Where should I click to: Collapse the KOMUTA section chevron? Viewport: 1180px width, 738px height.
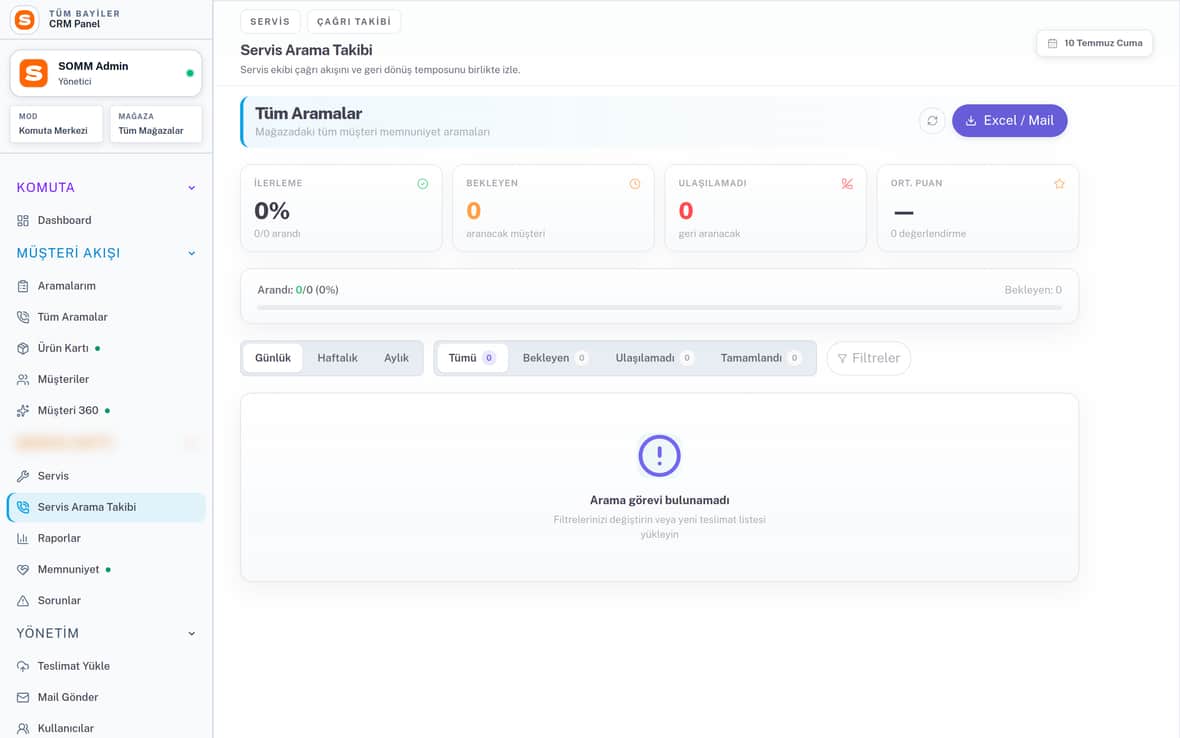pyautogui.click(x=192, y=188)
